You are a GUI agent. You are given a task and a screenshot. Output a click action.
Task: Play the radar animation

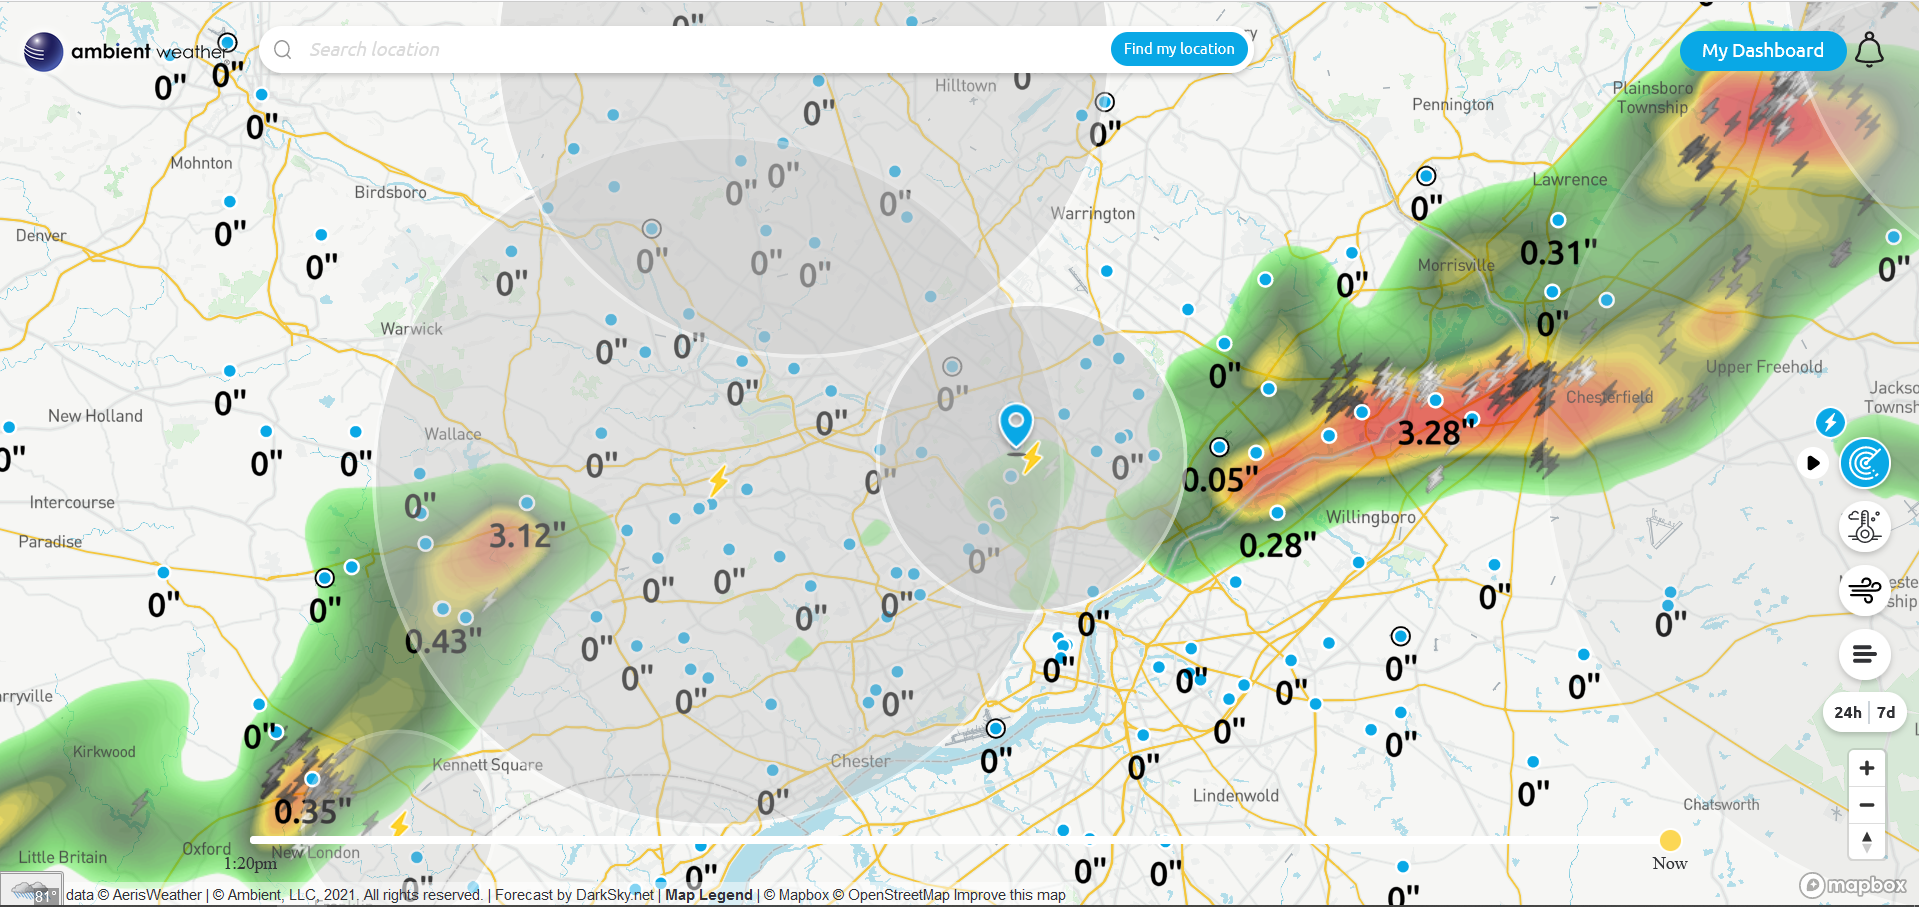click(1812, 463)
